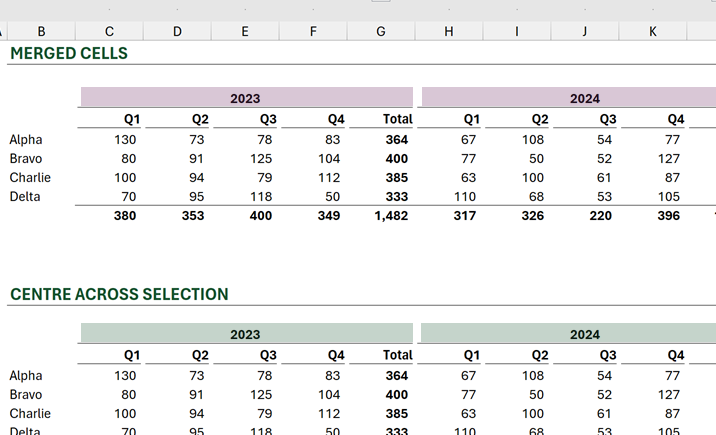The height and width of the screenshot is (435, 716).
Task: Select the purple merged "2024" header cell
Action: pos(569,97)
